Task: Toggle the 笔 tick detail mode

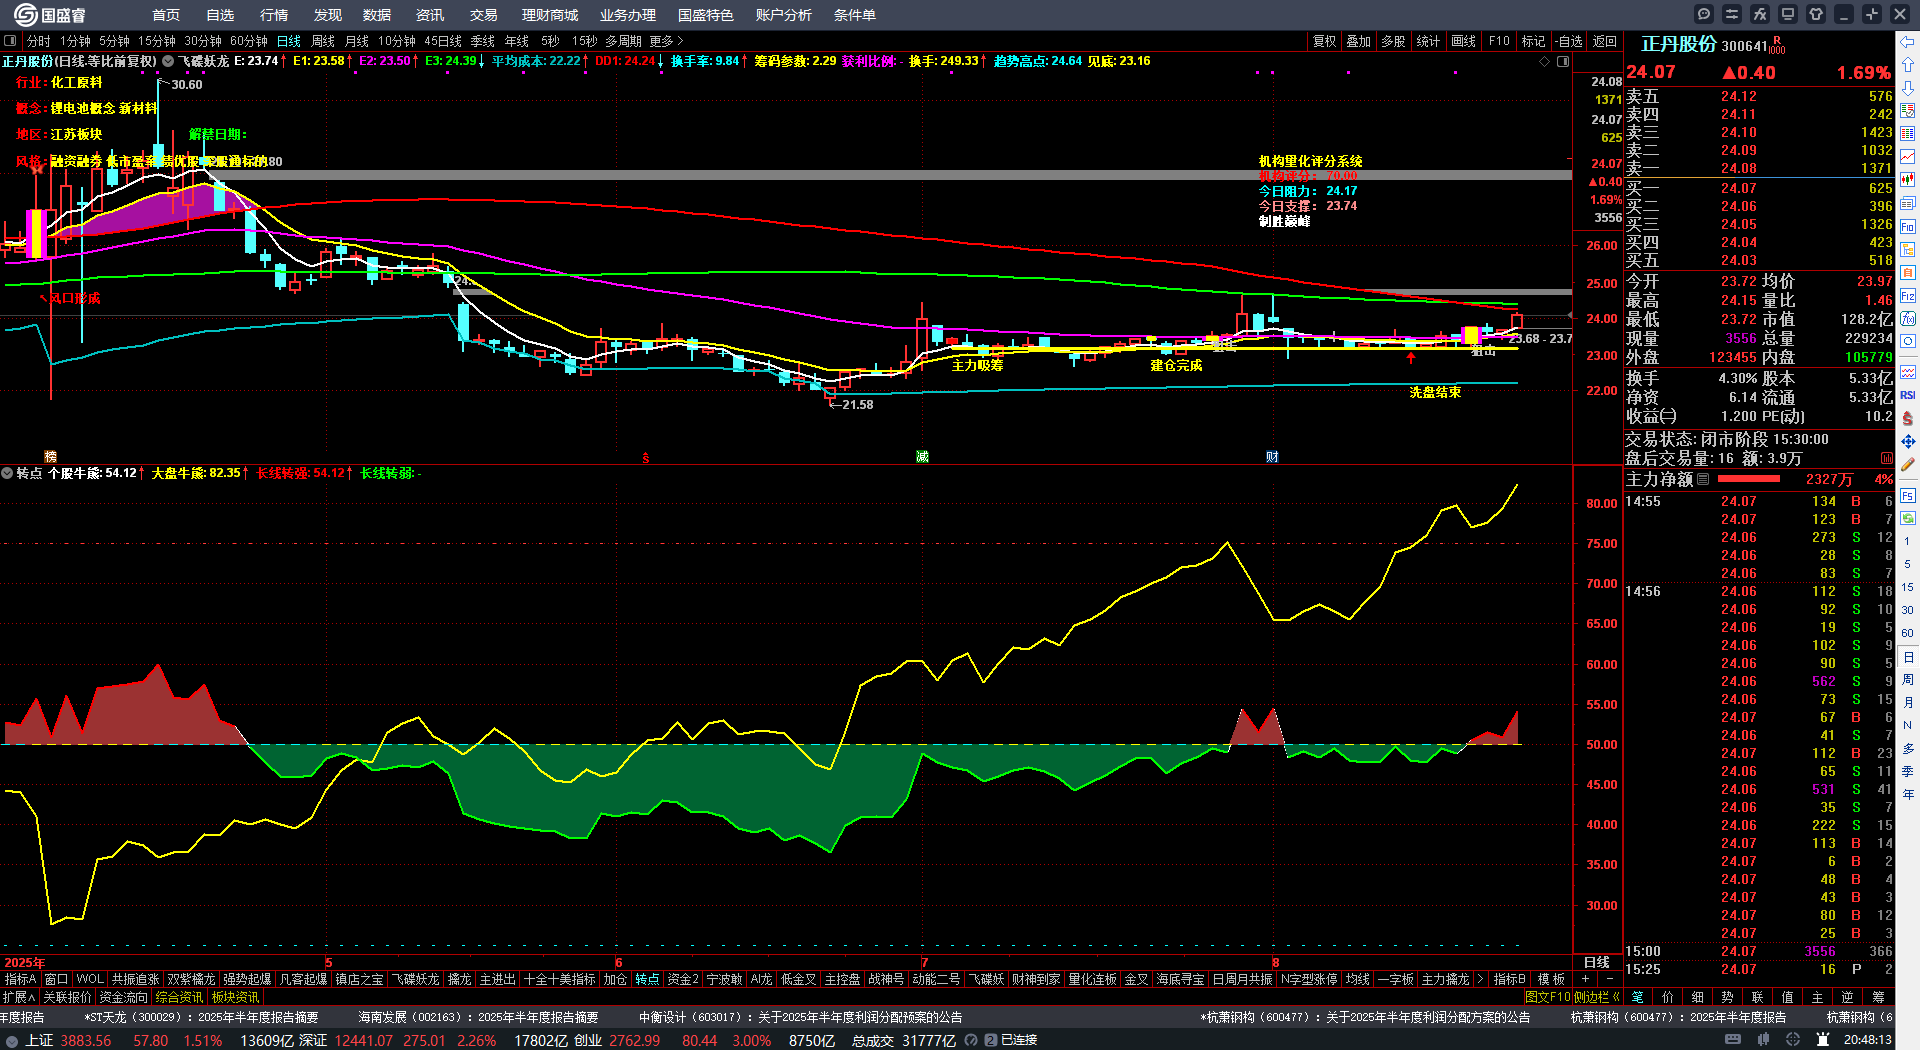Action: click(x=1638, y=997)
